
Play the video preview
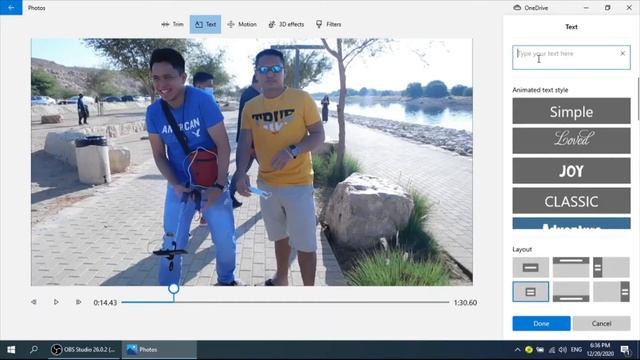coord(56,302)
